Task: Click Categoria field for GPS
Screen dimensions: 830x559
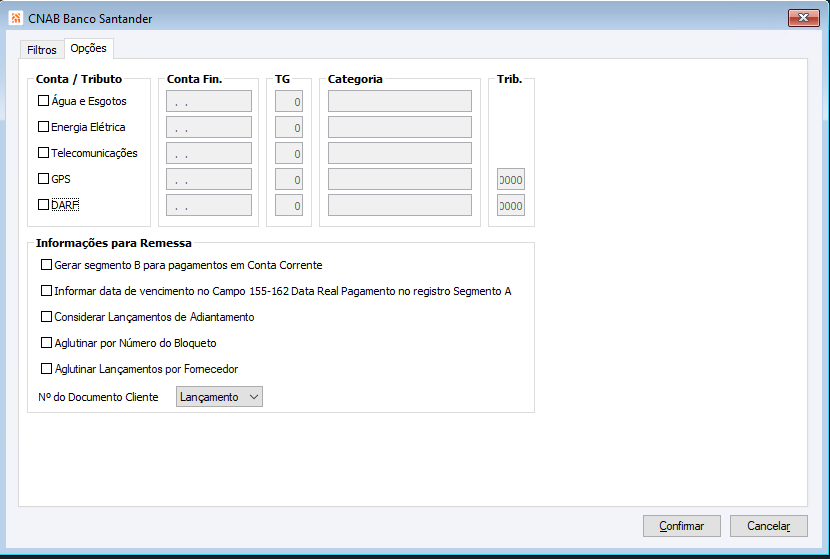Action: tap(400, 179)
